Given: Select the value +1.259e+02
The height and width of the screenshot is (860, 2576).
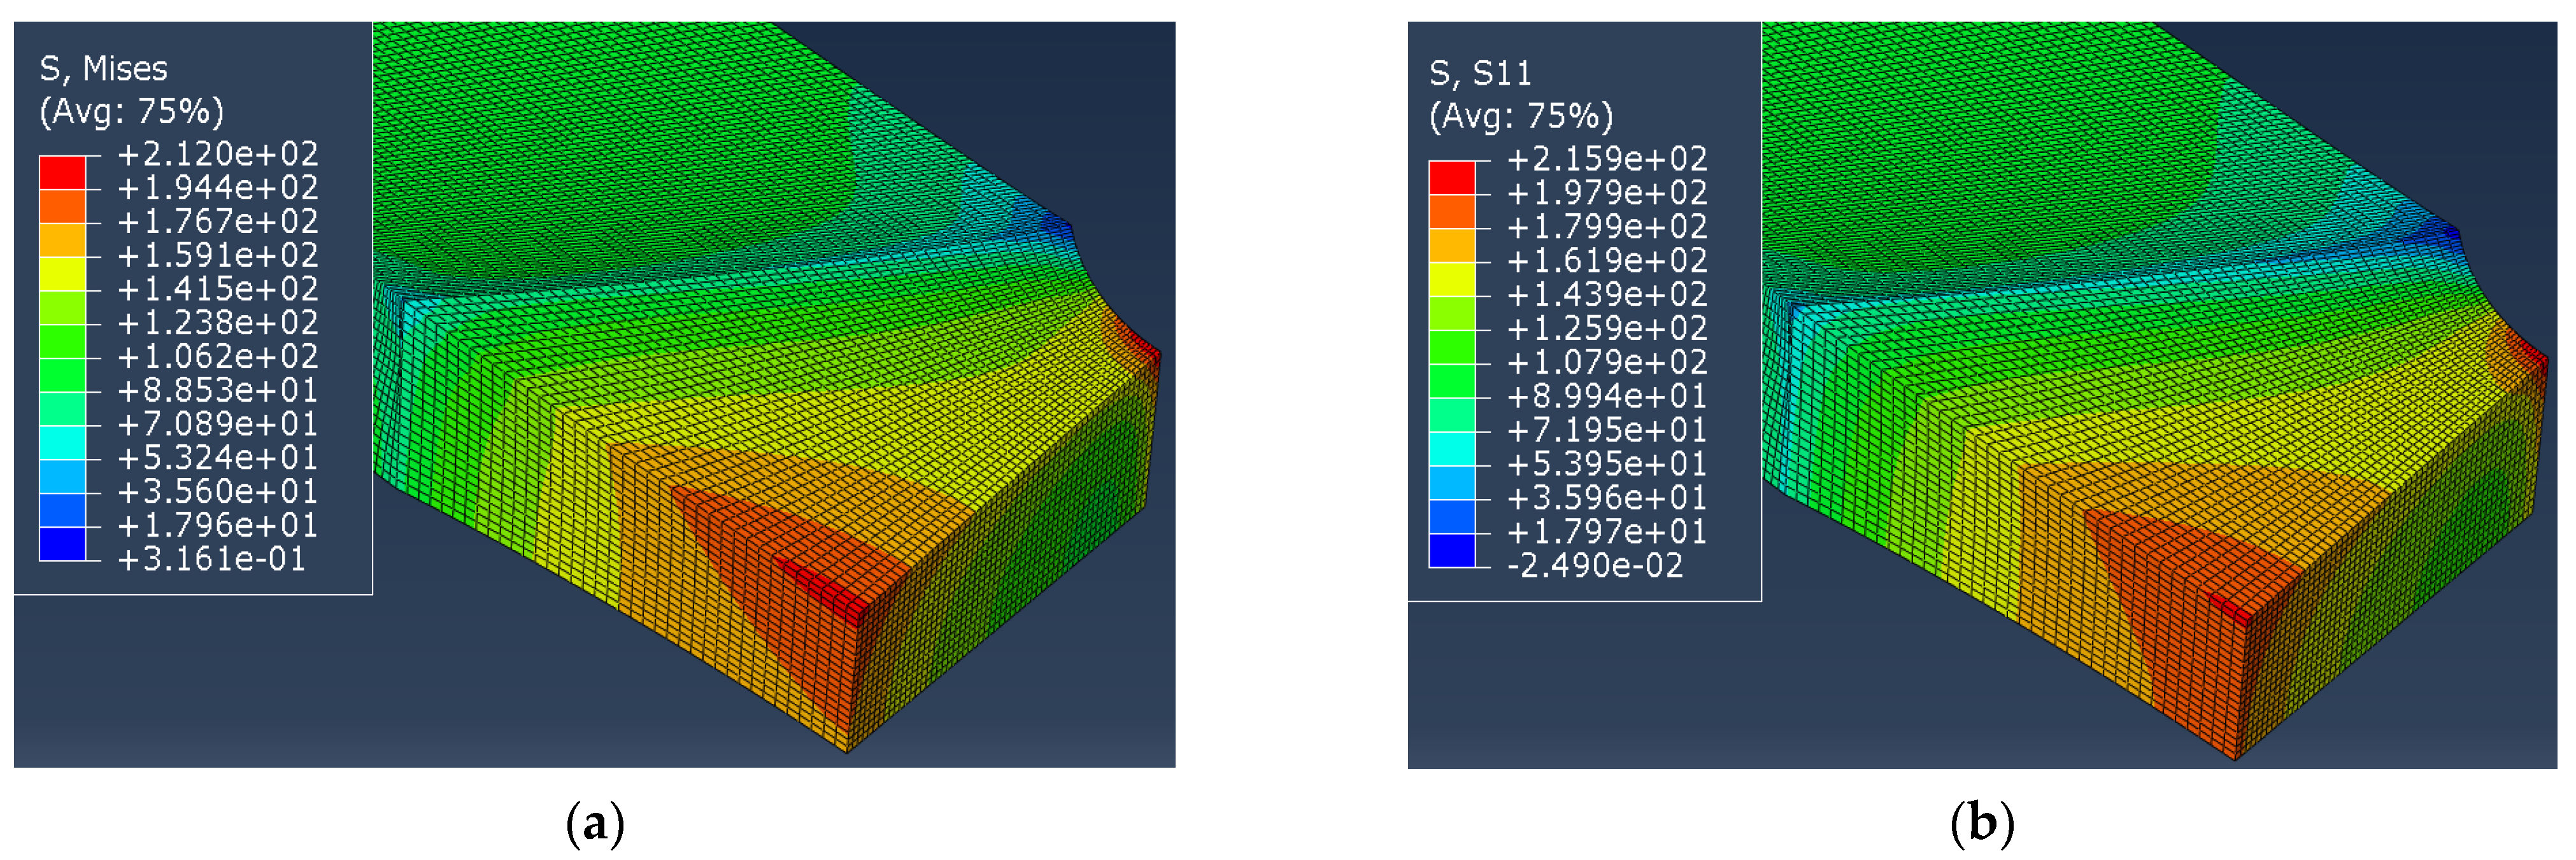Looking at the screenshot, I should click(x=1607, y=328).
